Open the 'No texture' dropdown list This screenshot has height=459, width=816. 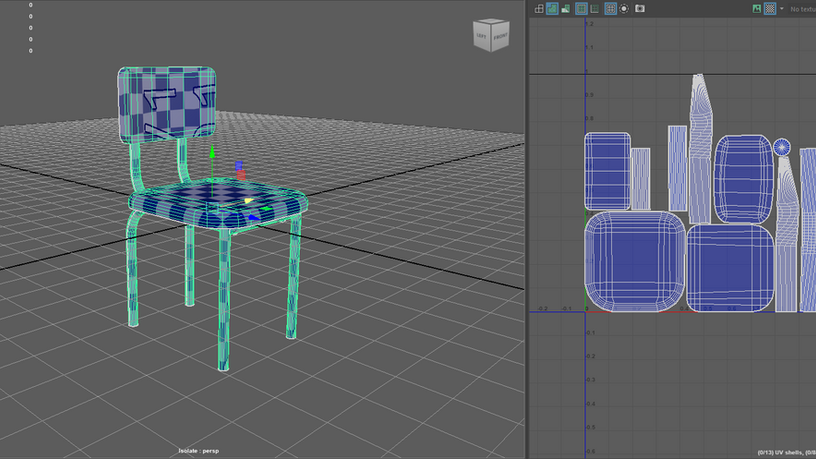pyautogui.click(x=802, y=9)
